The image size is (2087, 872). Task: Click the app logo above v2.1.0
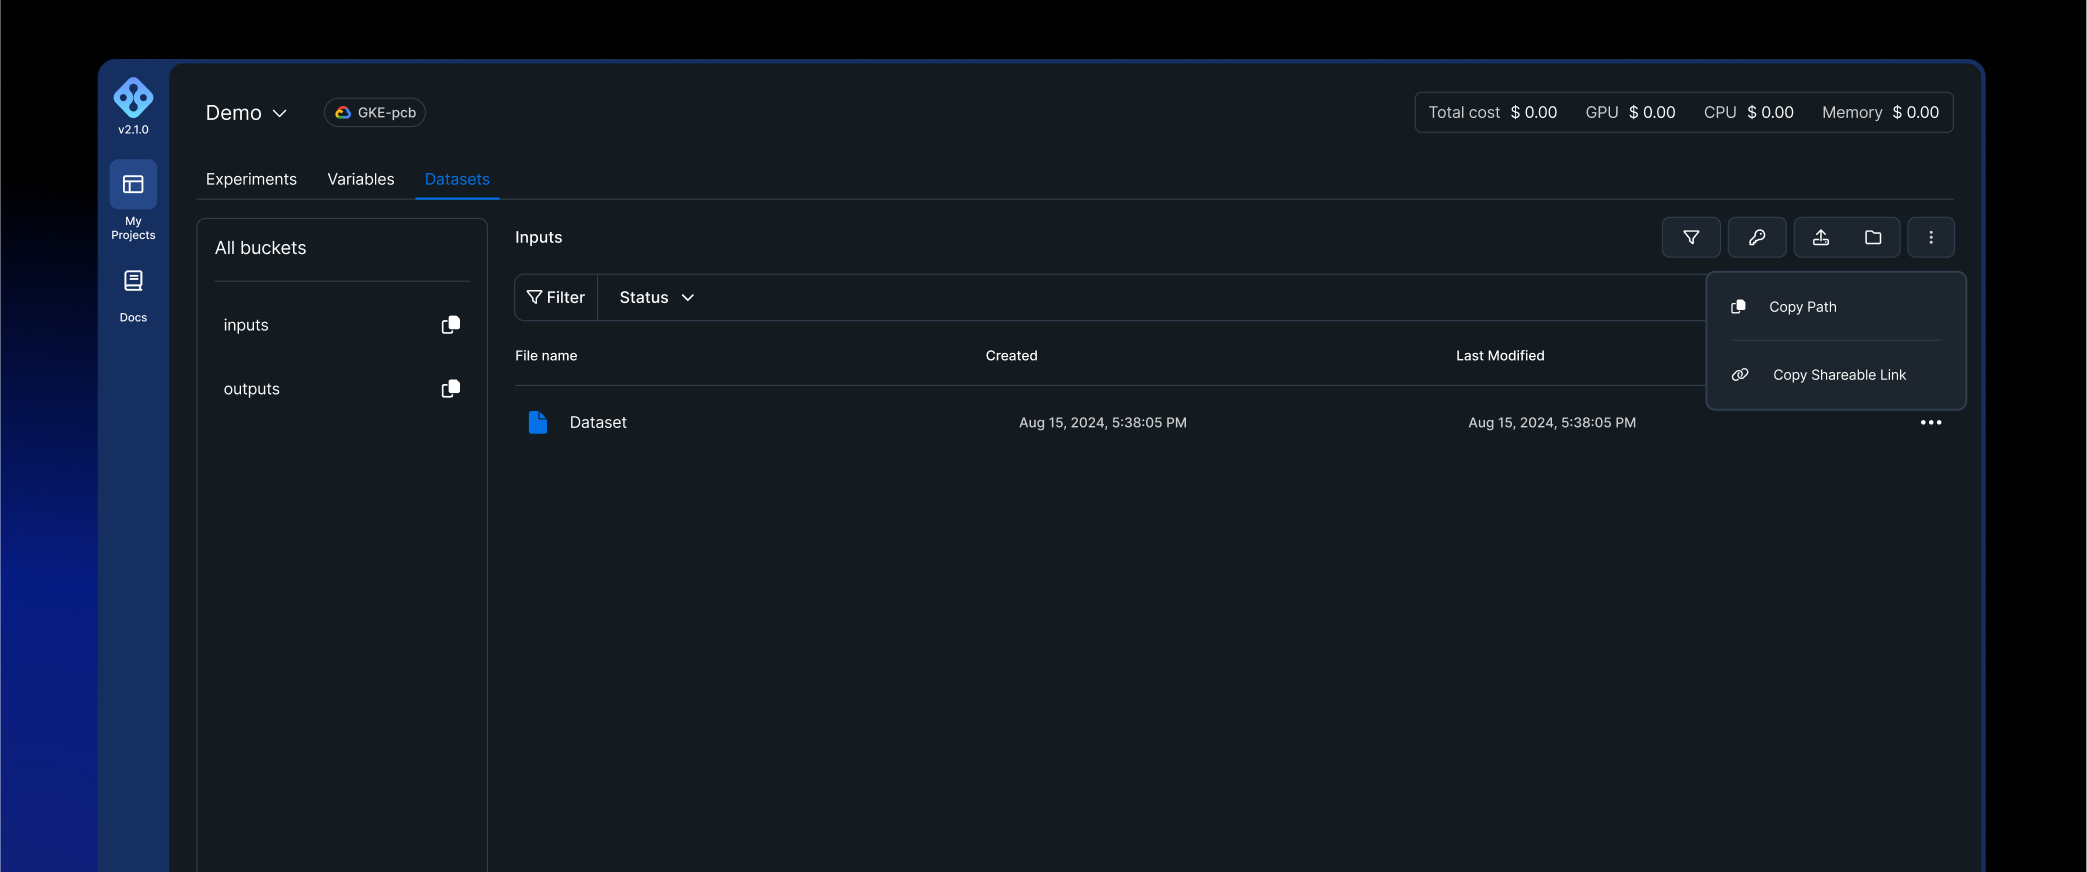(133, 97)
